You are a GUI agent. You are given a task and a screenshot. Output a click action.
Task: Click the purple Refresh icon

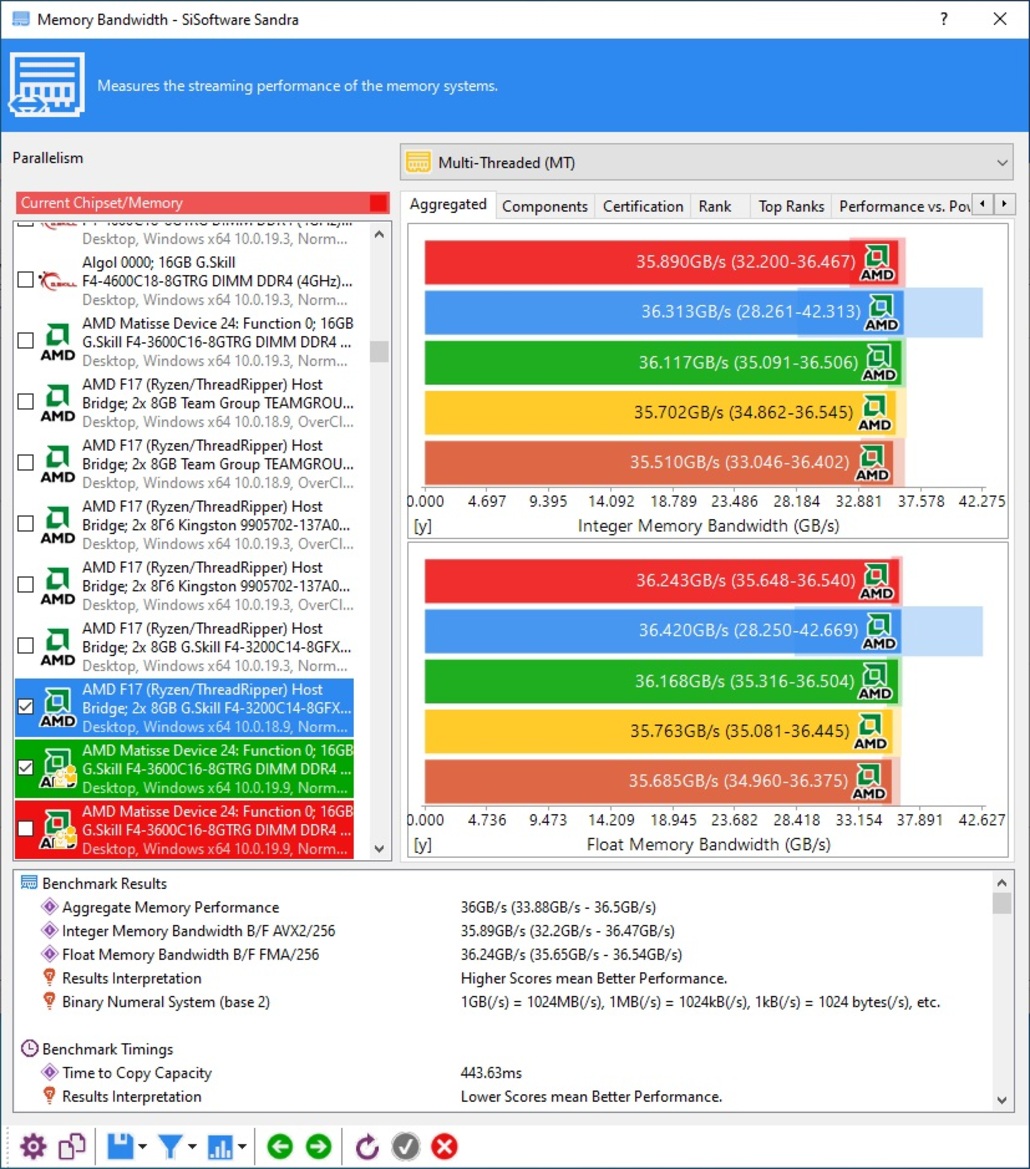tap(367, 1147)
